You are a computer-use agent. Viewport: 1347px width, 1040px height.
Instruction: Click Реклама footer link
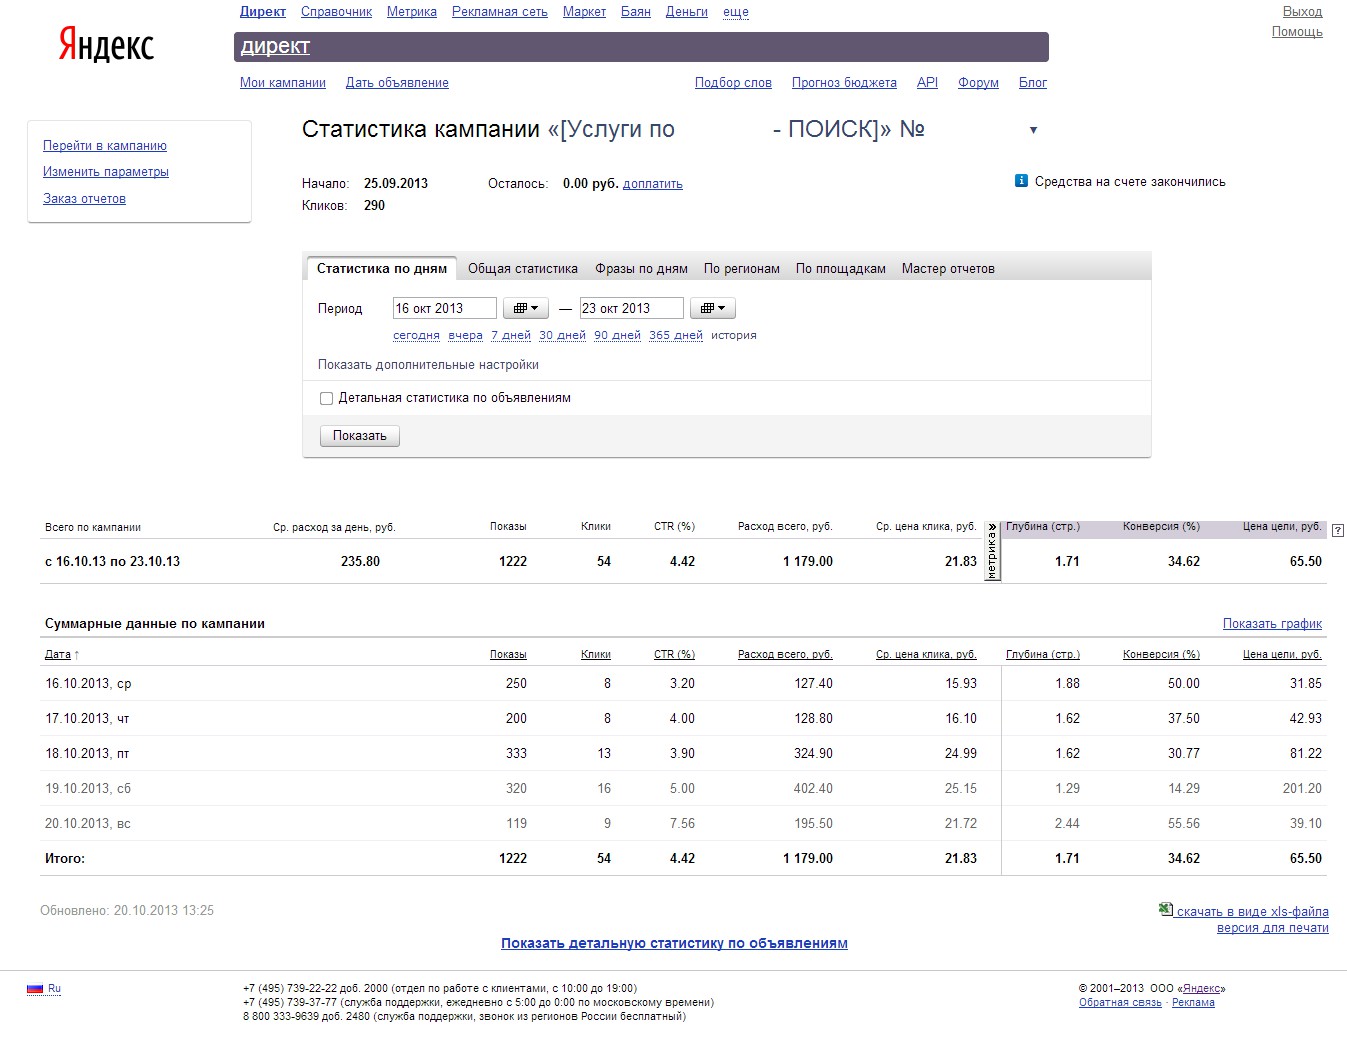(x=1193, y=1003)
